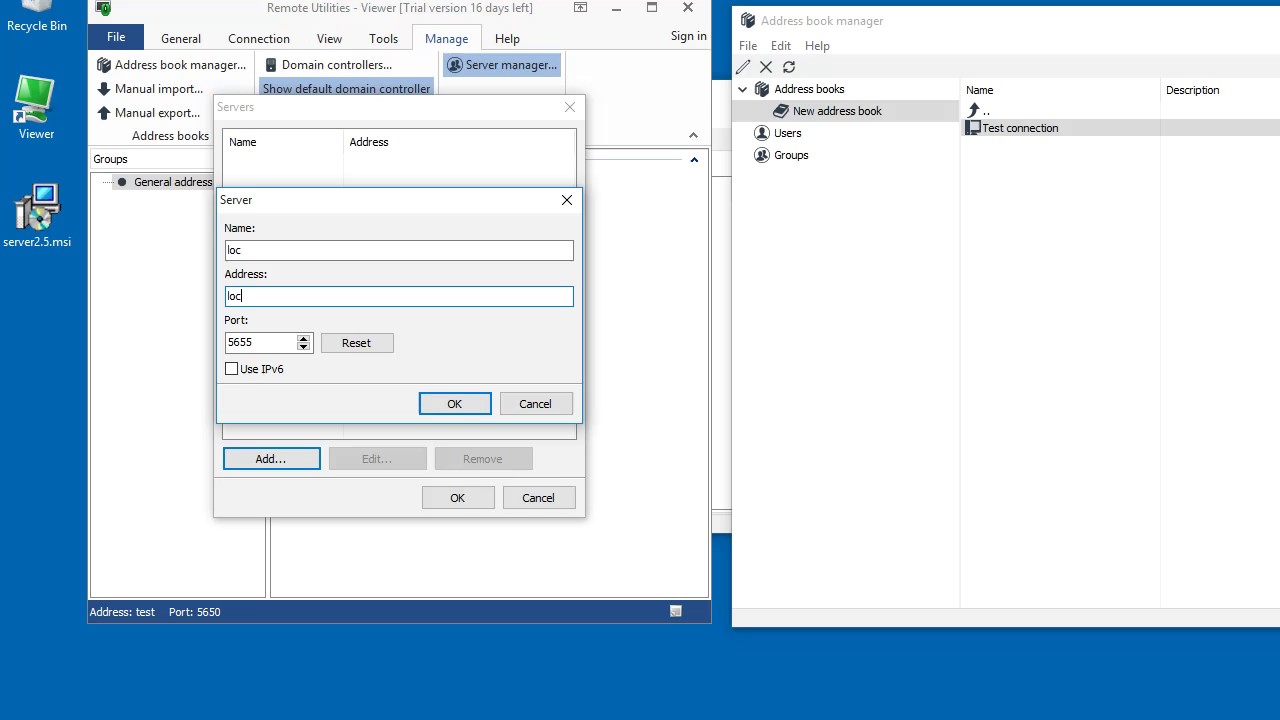Collapse the Address books tree node

tap(743, 89)
